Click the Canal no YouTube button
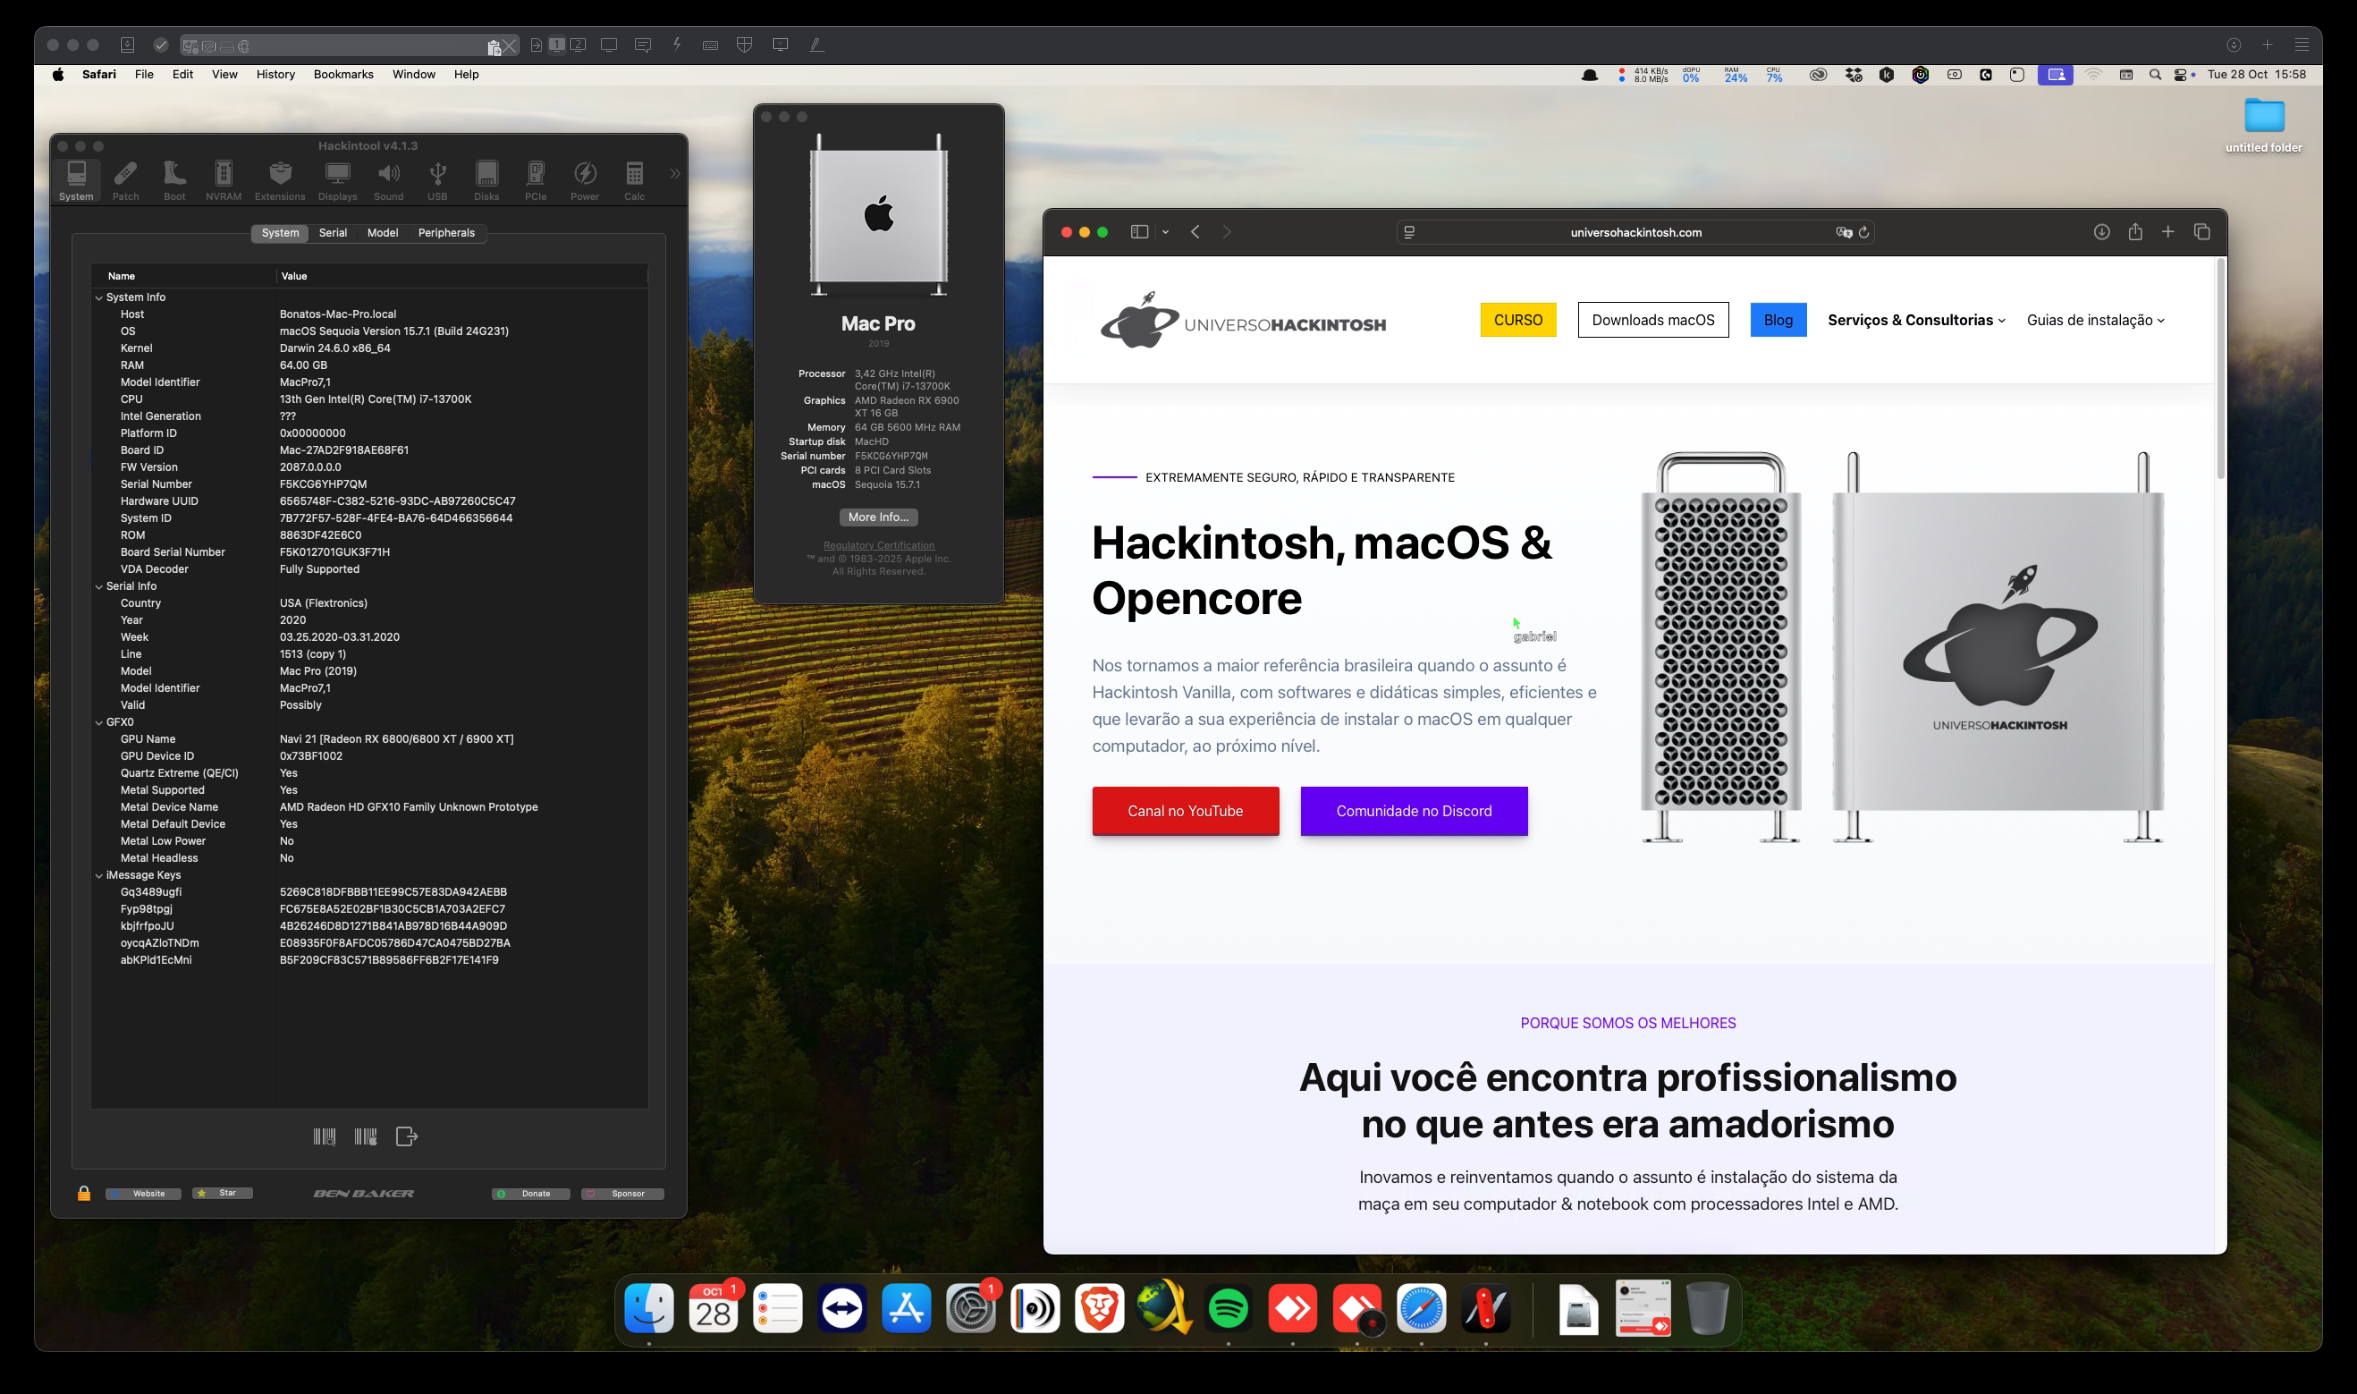The image size is (2357, 1394). point(1185,811)
